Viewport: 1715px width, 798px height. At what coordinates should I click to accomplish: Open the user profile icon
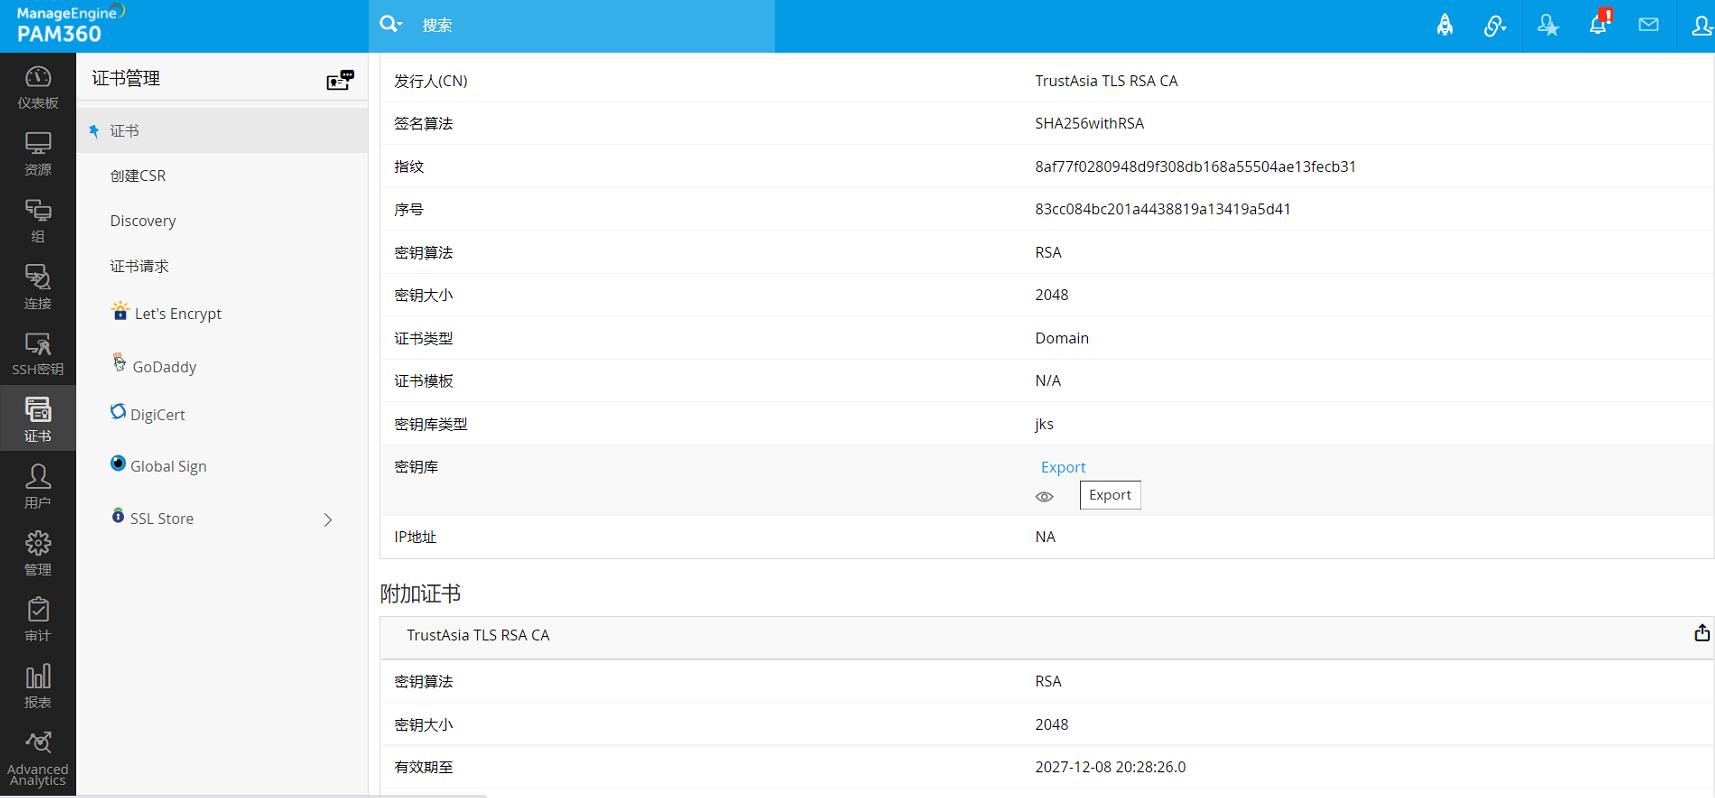pyautogui.click(x=1701, y=25)
